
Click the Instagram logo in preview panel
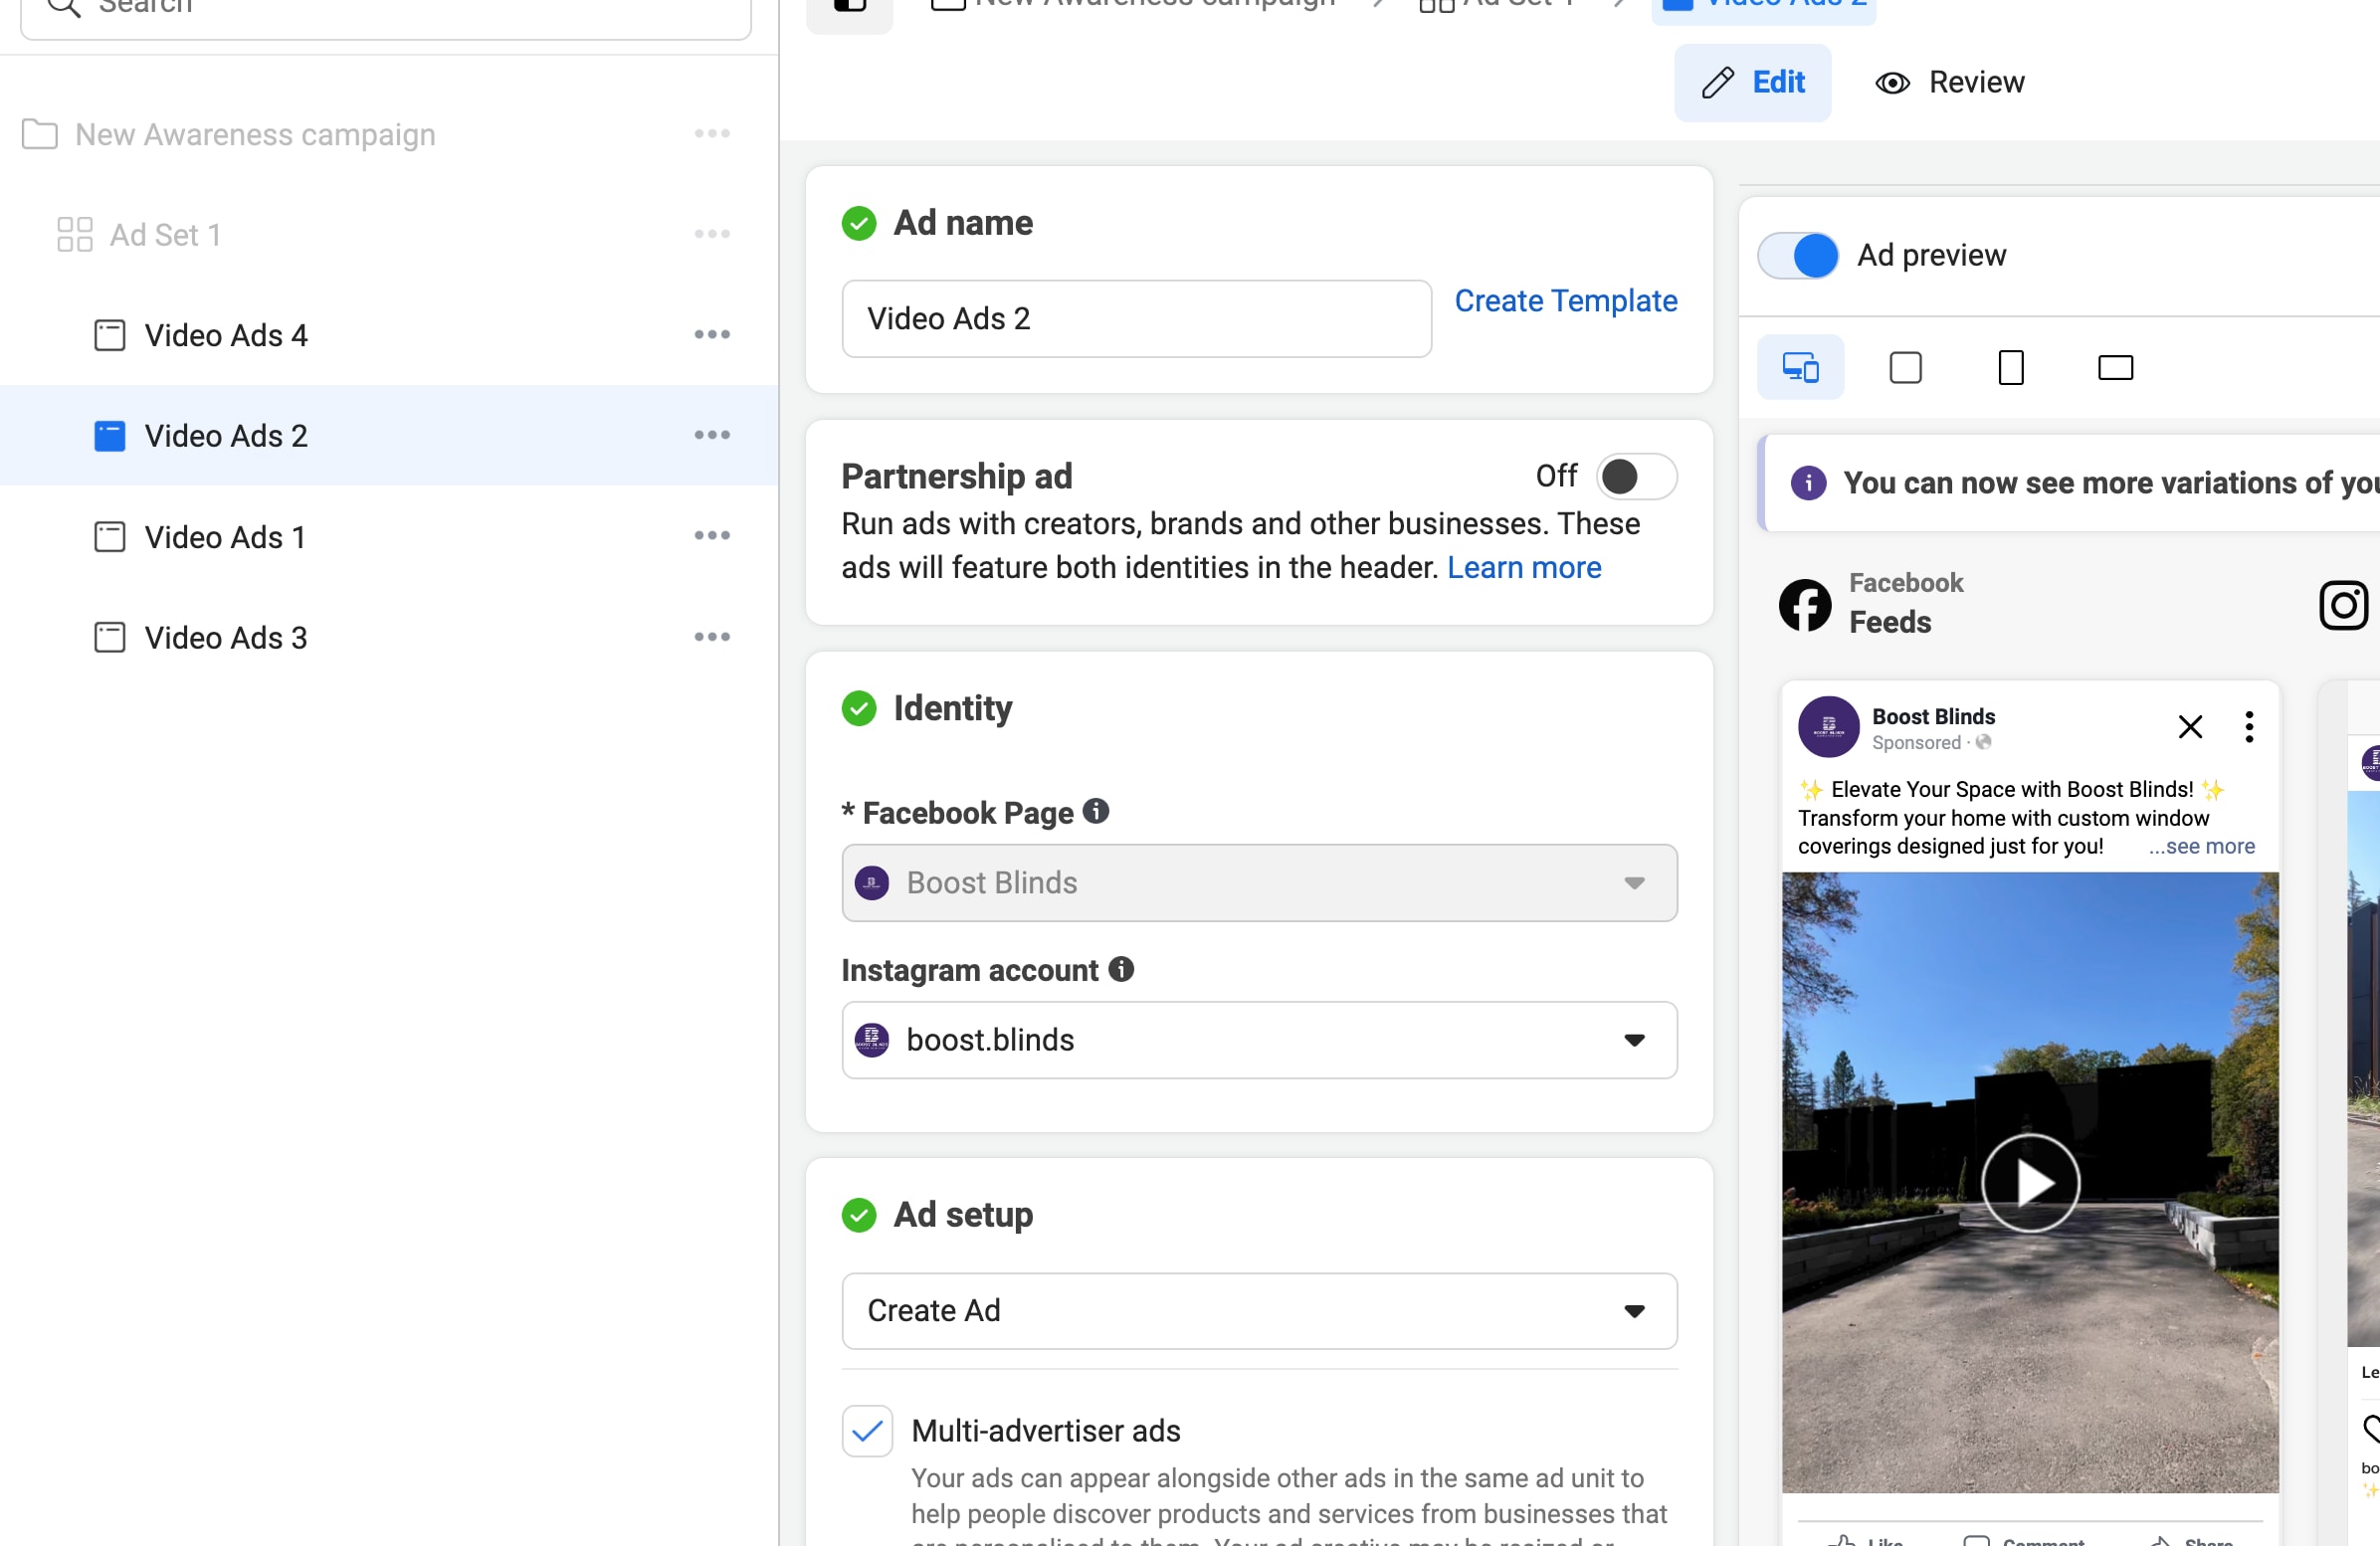tap(2342, 605)
